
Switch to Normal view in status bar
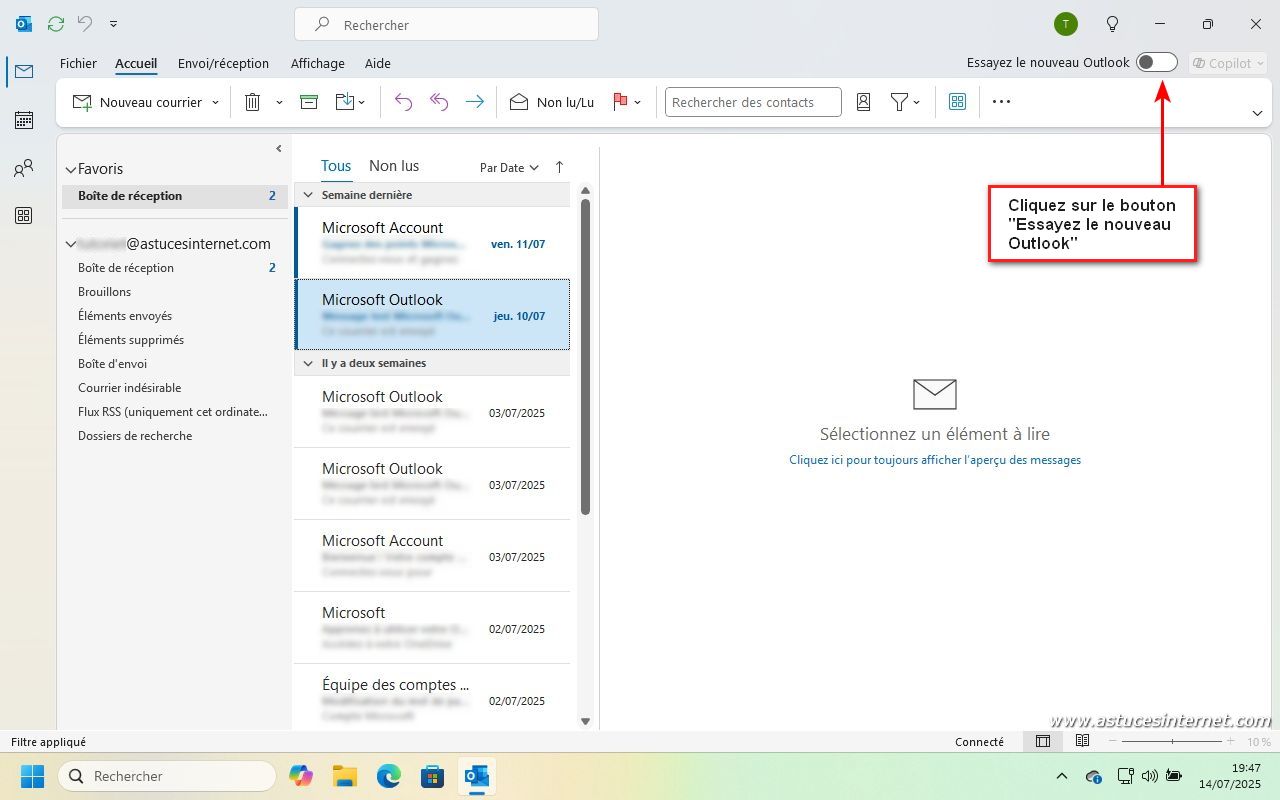coord(1043,741)
